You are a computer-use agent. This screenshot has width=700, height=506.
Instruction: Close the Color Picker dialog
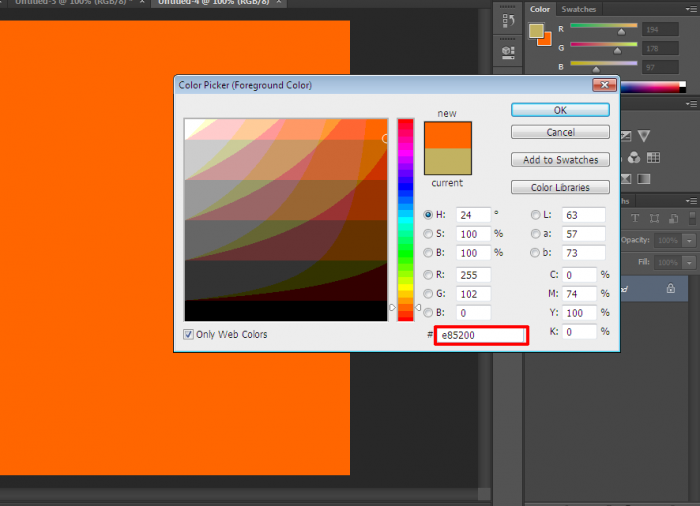(604, 85)
